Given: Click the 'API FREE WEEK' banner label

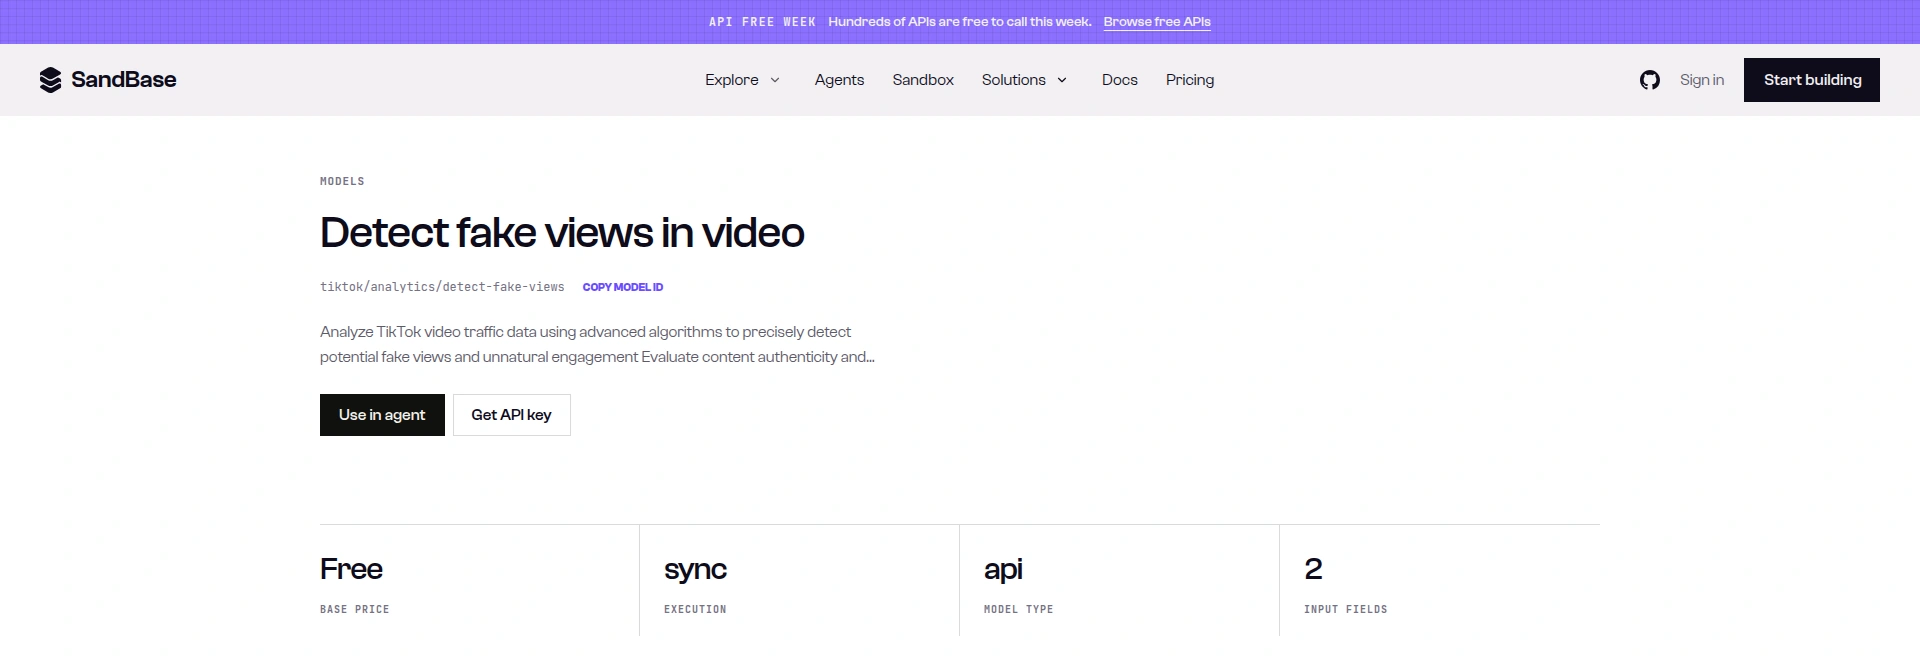Looking at the screenshot, I should [x=762, y=22].
